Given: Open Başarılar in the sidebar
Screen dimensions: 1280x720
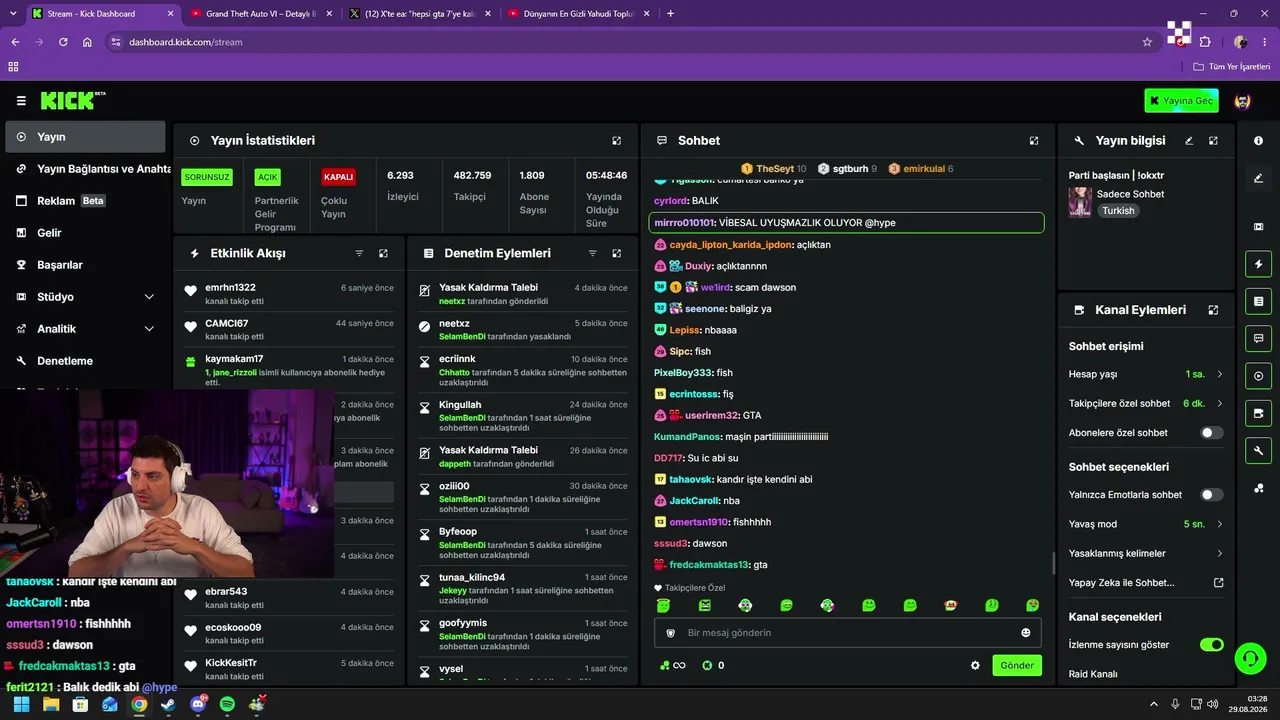Looking at the screenshot, I should pyautogui.click(x=85, y=265).
